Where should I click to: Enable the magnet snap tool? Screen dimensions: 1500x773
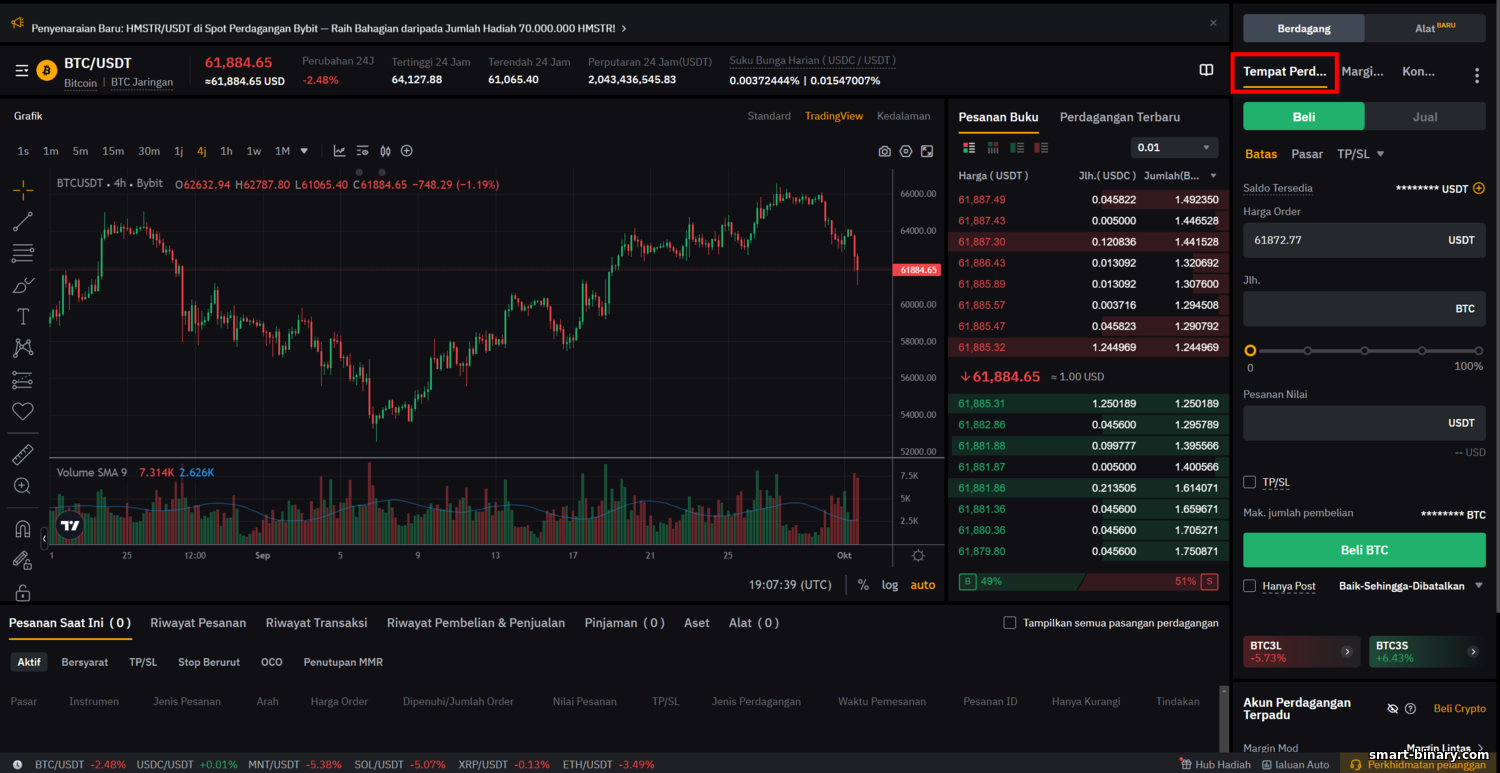[23, 529]
